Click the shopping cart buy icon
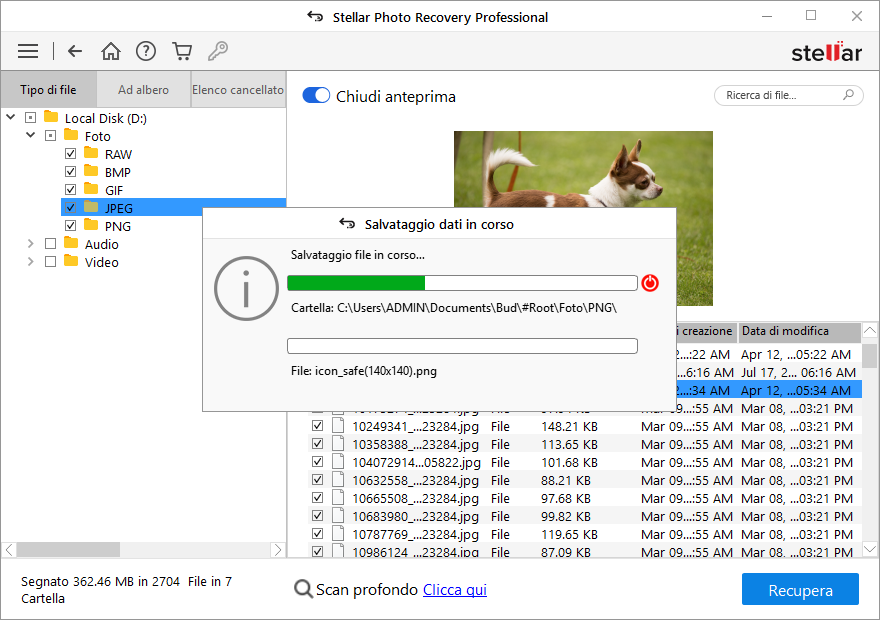 pos(181,51)
